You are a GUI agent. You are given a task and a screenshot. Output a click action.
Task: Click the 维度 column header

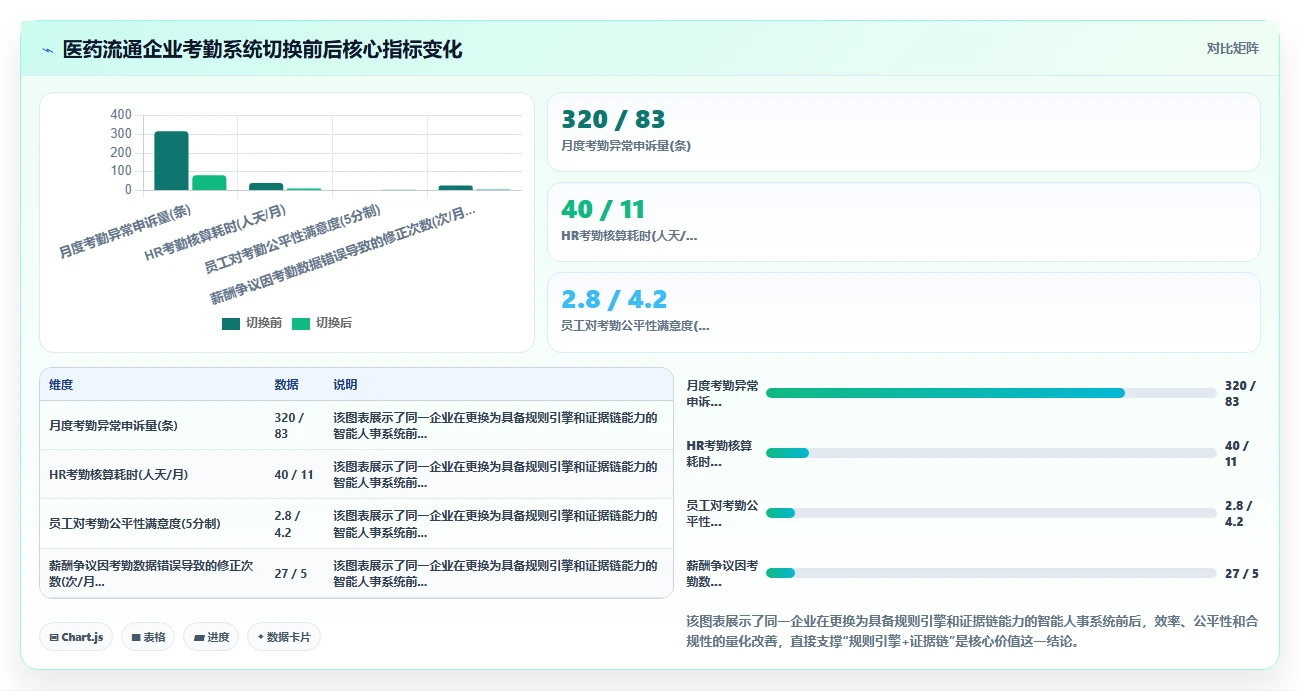(61, 385)
